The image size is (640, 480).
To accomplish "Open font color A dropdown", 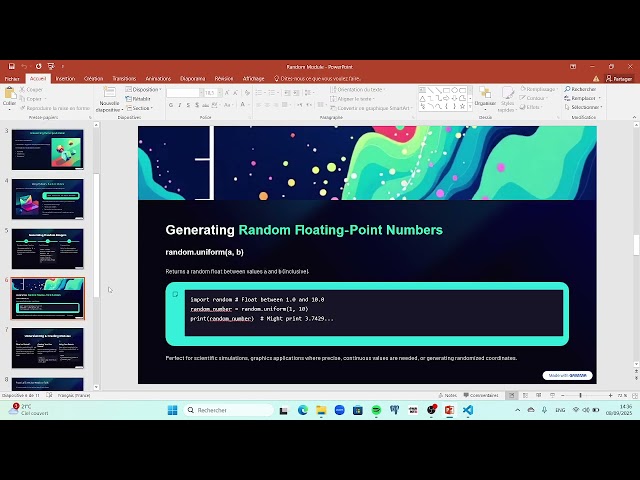I will 249,105.
